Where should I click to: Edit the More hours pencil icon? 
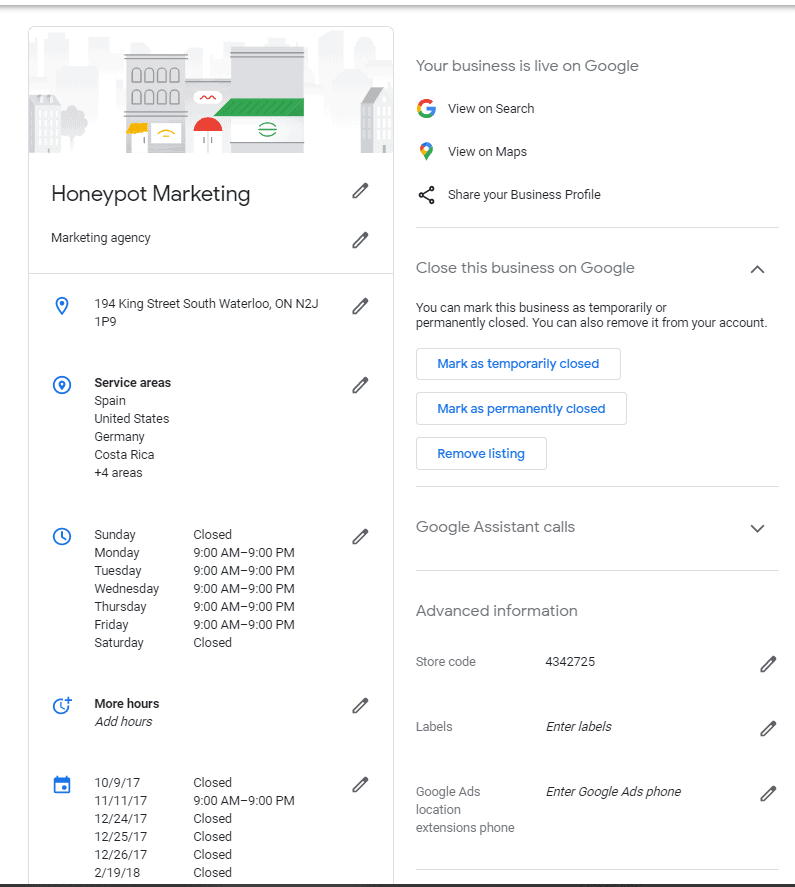[x=360, y=705]
